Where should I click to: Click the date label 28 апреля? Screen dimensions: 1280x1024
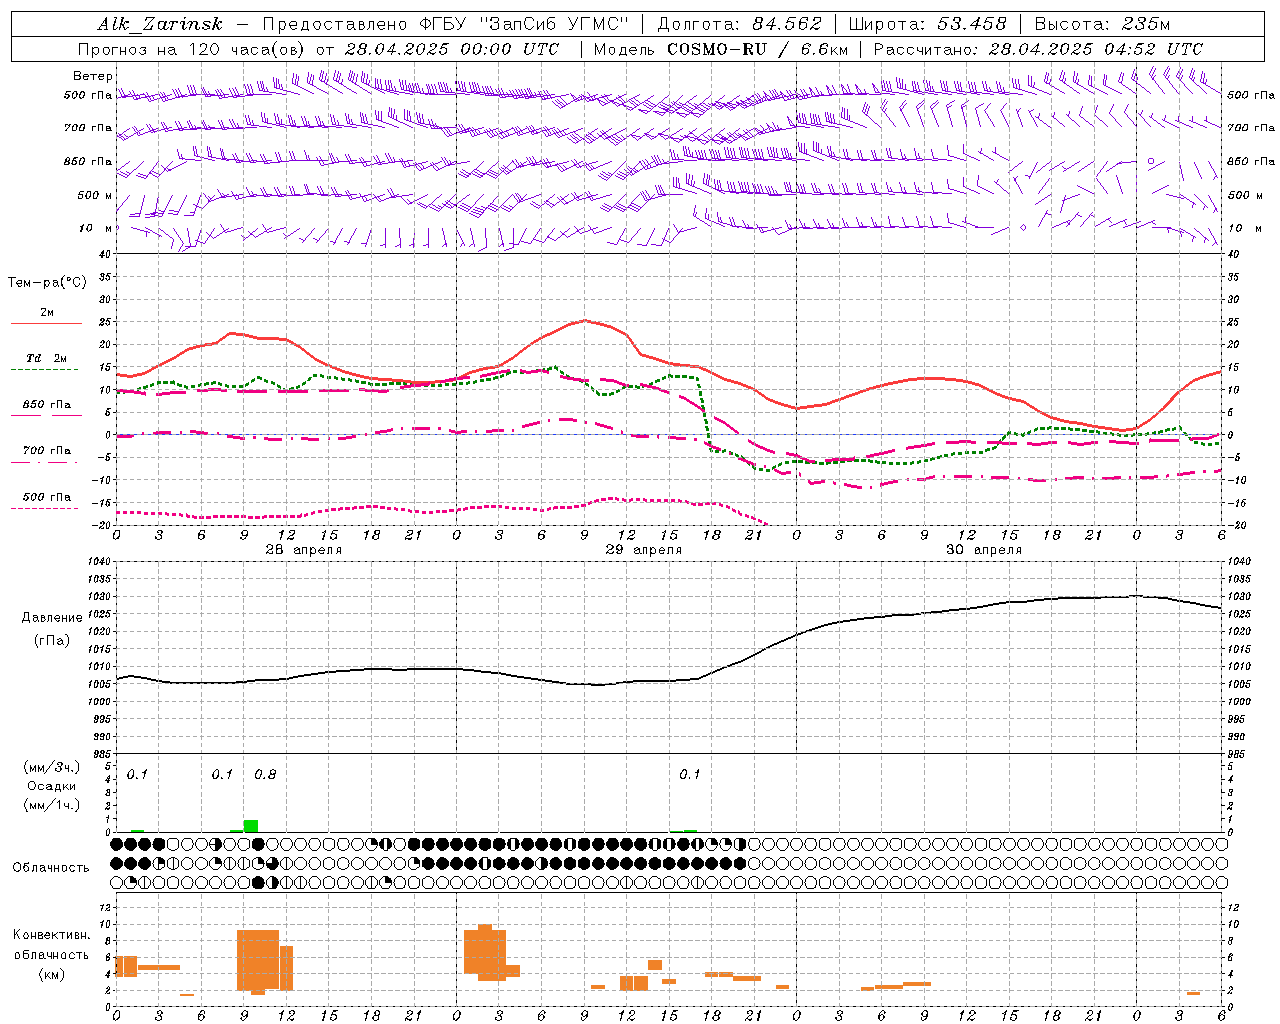point(303,550)
